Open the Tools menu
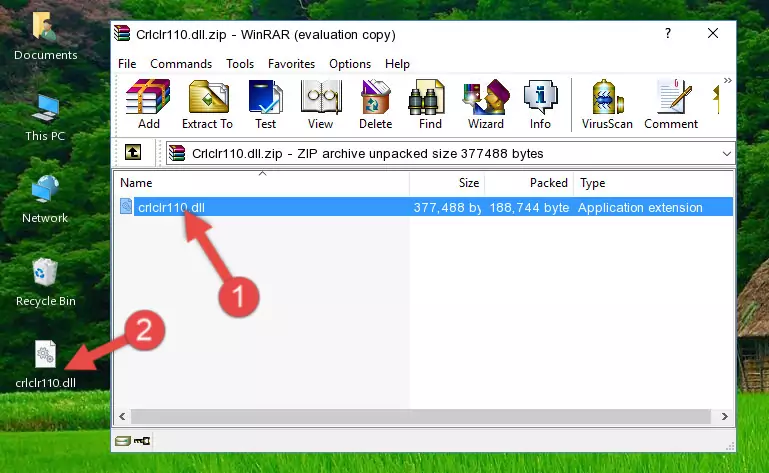The width and height of the screenshot is (769, 473). tap(240, 64)
